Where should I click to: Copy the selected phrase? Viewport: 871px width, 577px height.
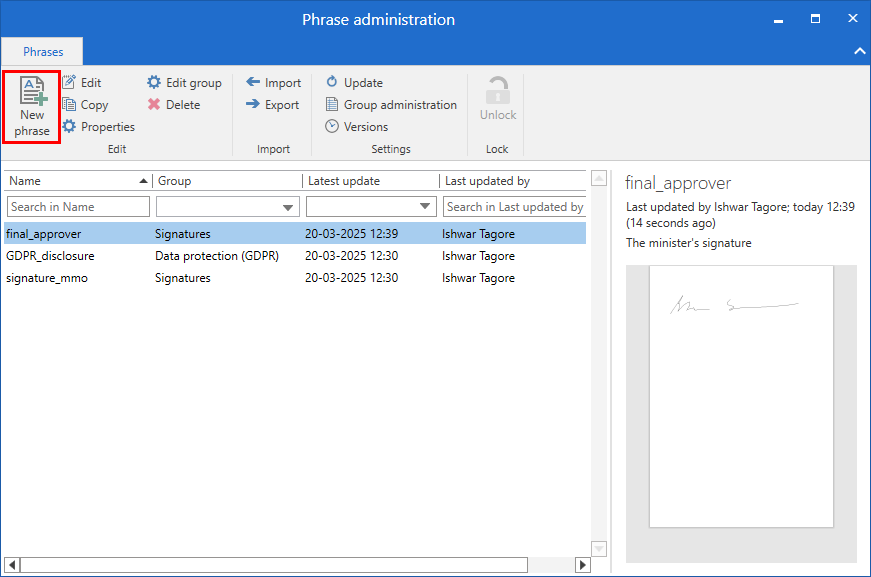(x=70, y=105)
